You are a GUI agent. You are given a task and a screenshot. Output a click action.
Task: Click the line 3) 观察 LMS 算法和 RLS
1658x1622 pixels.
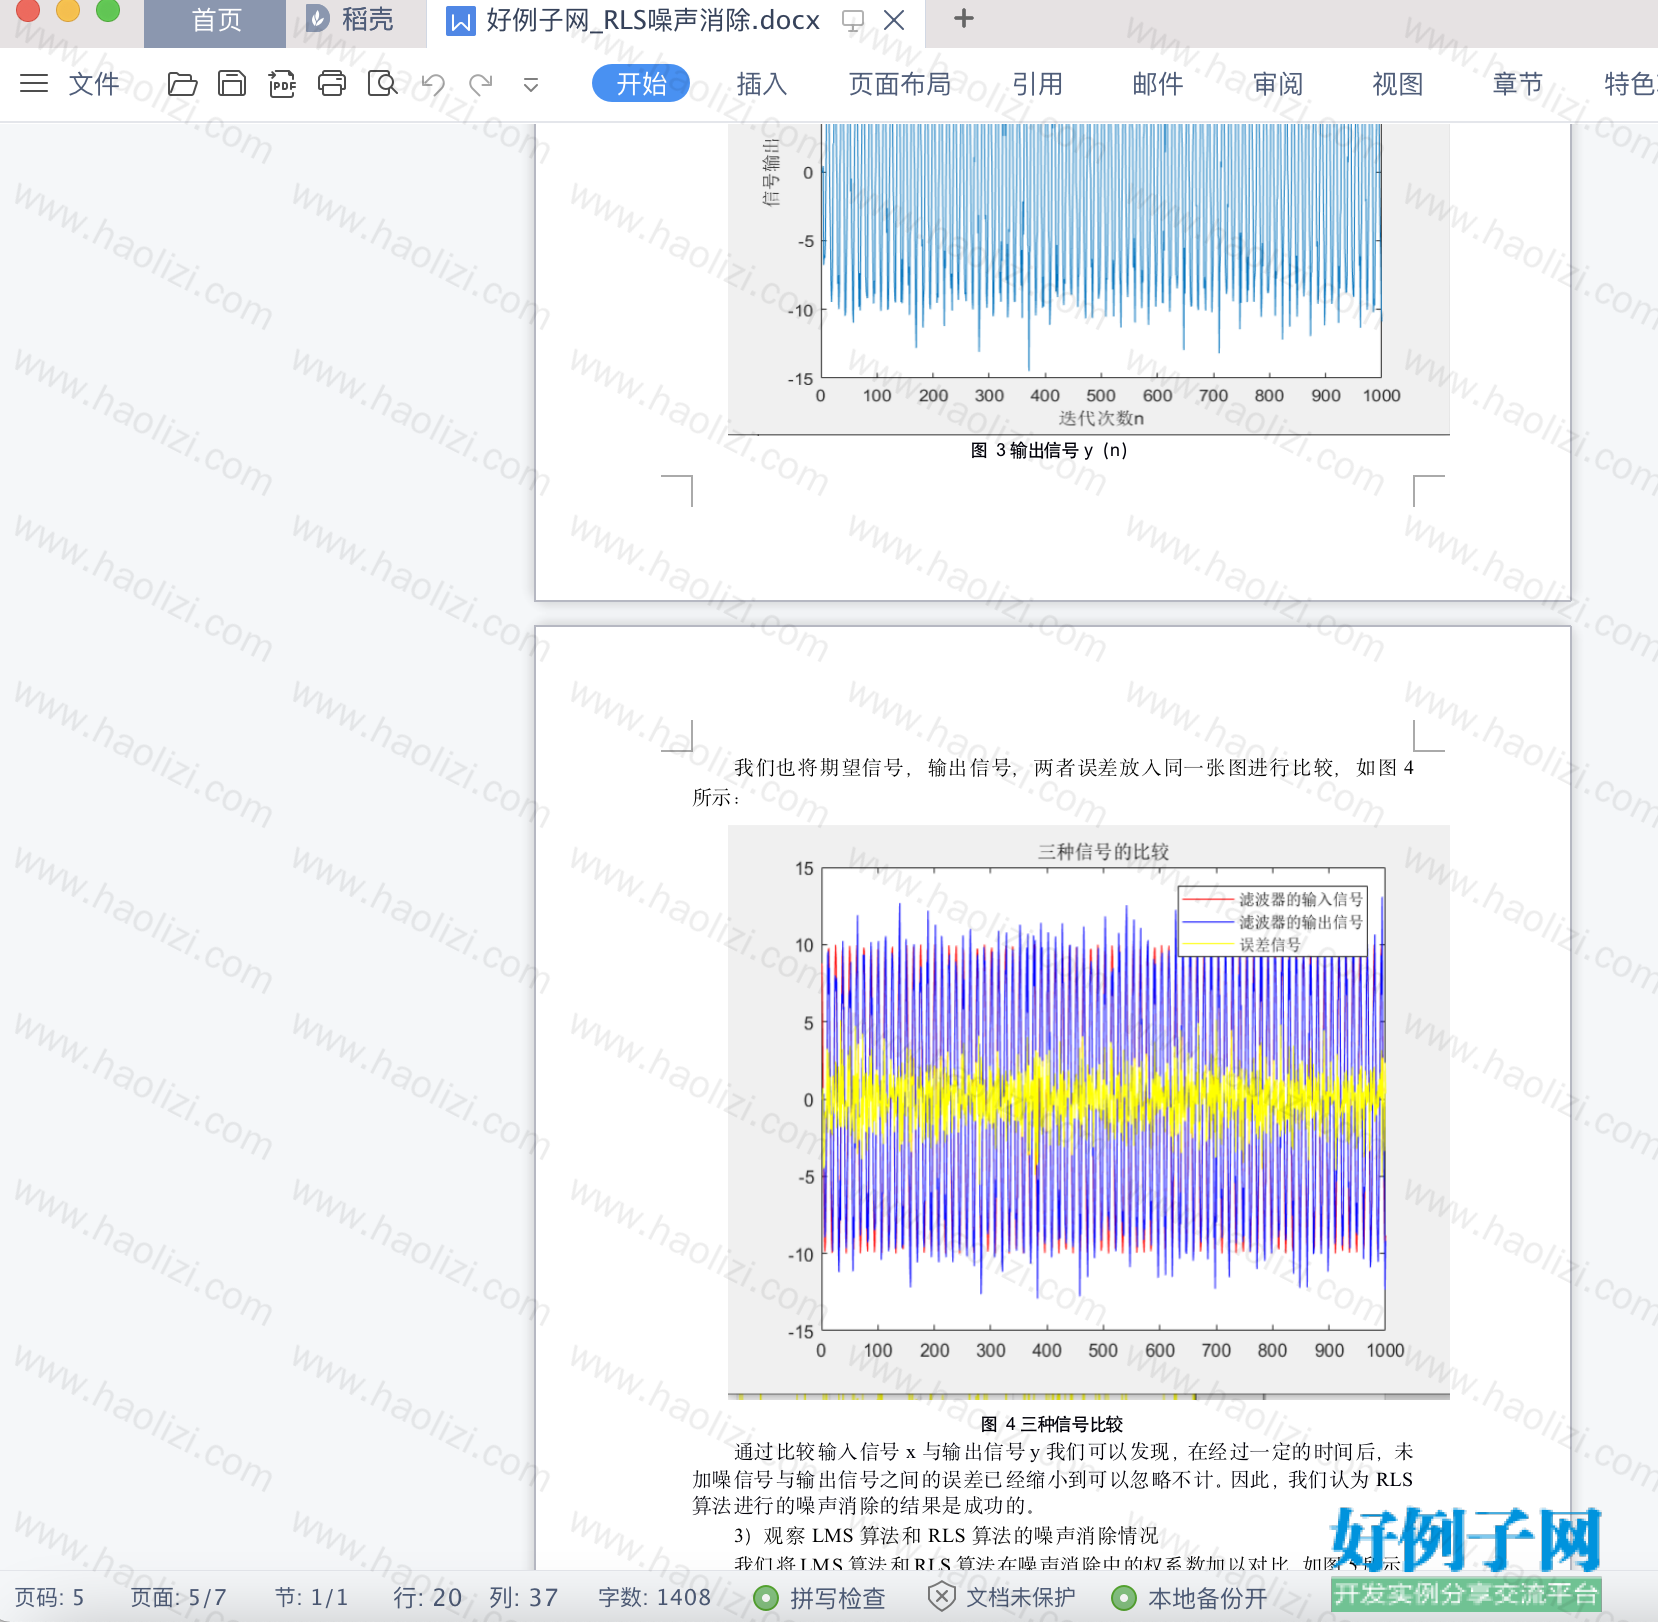point(946,1535)
